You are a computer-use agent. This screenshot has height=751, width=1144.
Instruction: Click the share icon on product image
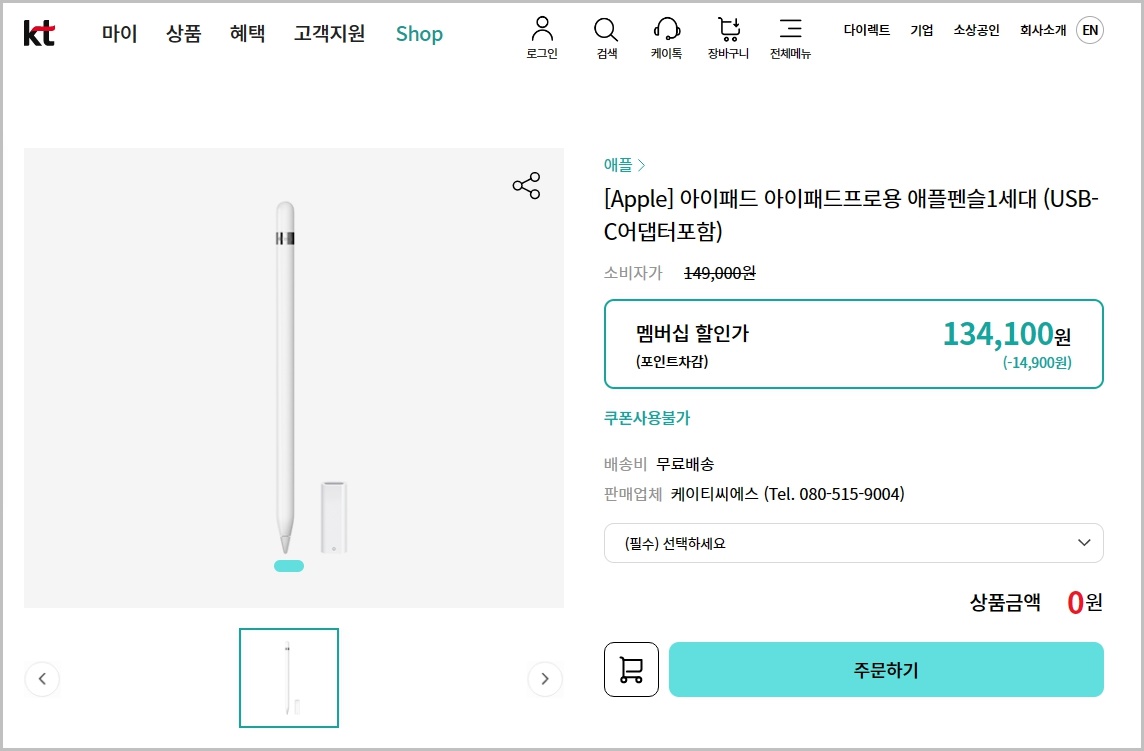(x=526, y=185)
